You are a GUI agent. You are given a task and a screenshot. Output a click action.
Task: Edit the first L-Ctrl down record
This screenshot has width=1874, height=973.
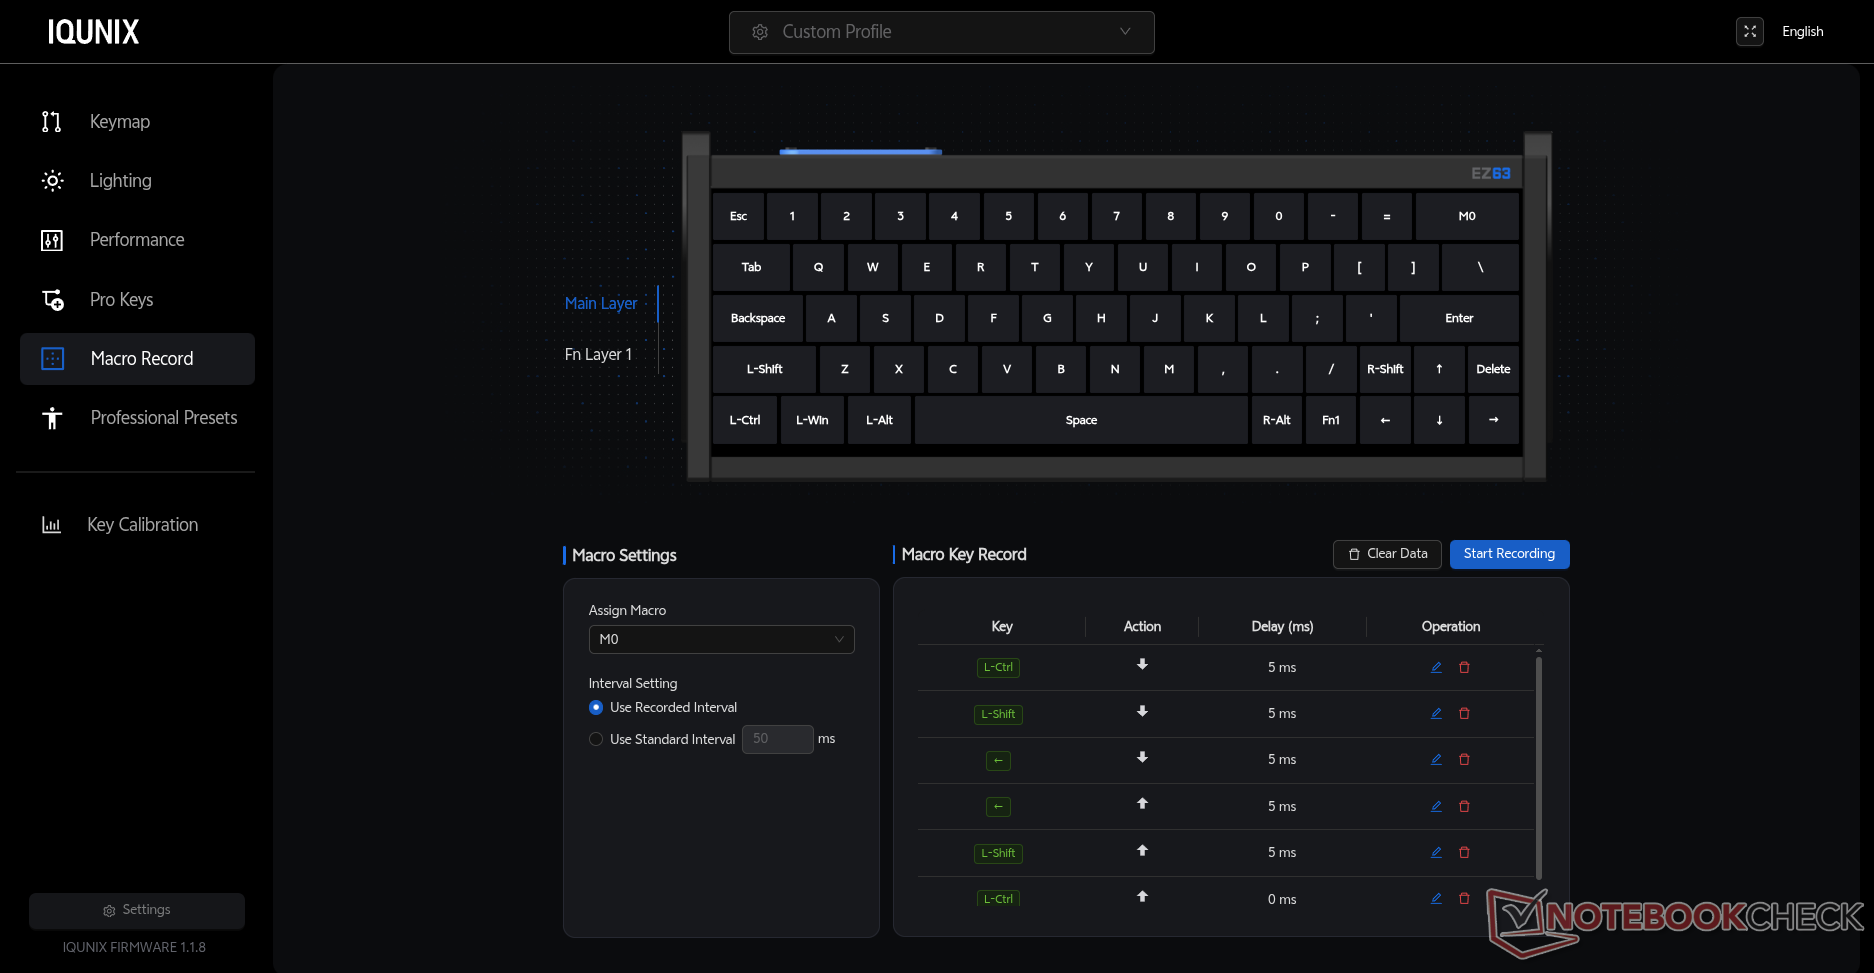click(x=1436, y=667)
